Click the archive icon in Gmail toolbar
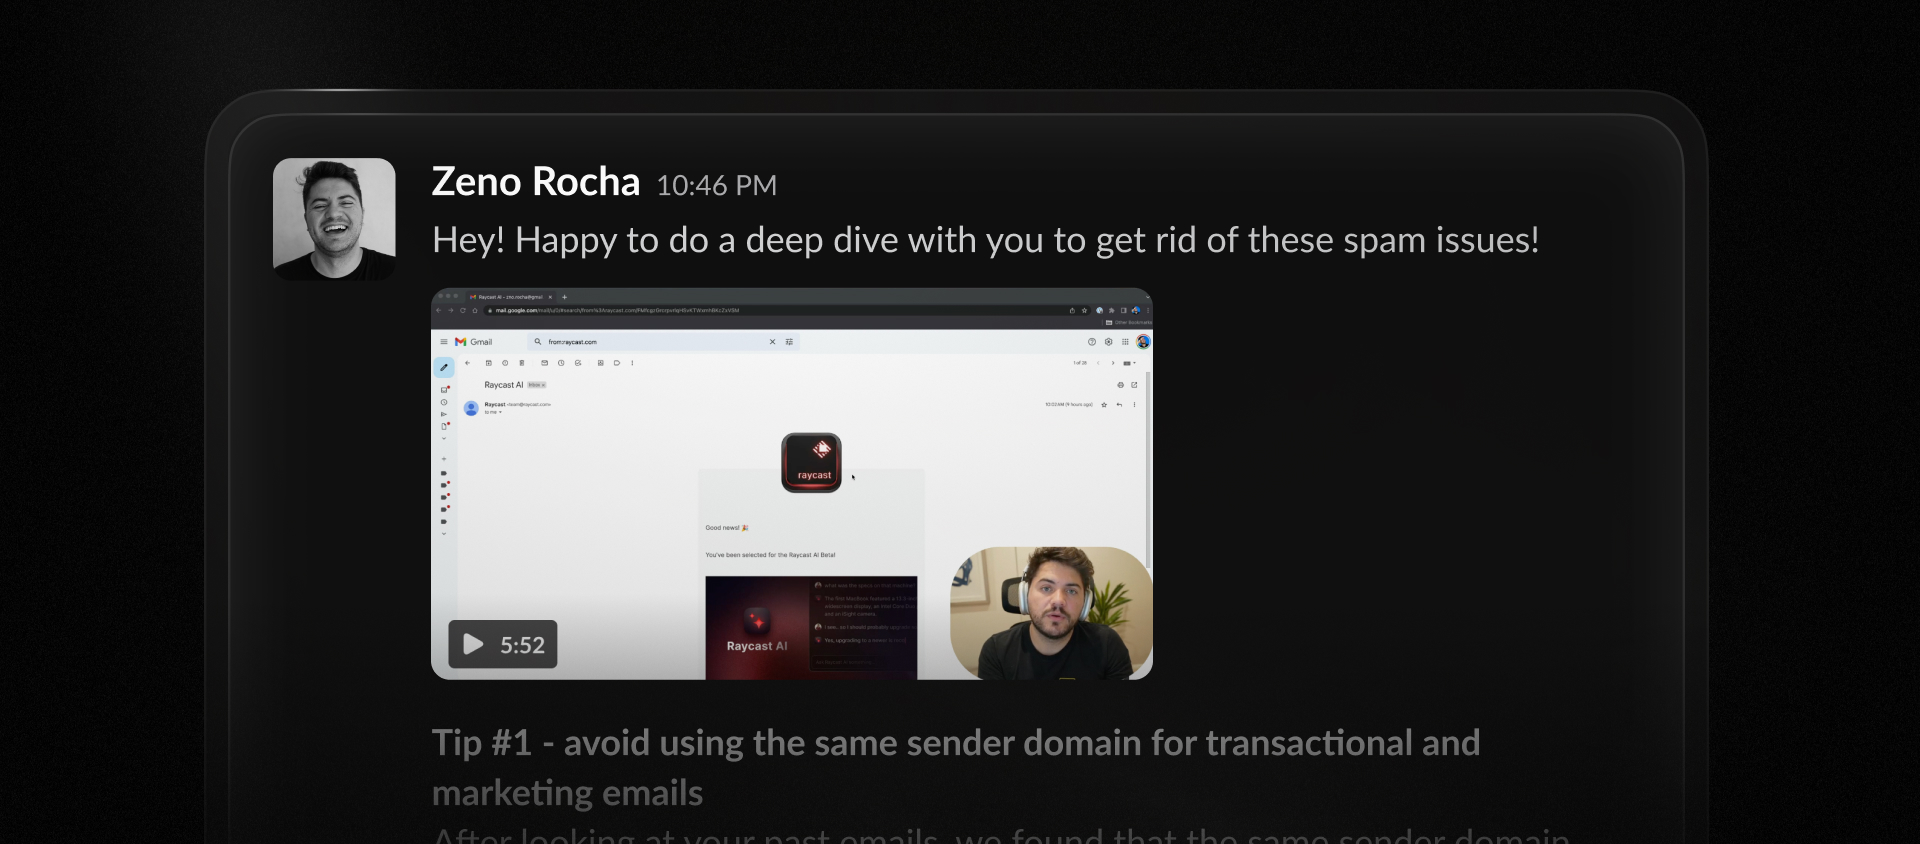Viewport: 1920px width, 844px height. click(x=488, y=363)
